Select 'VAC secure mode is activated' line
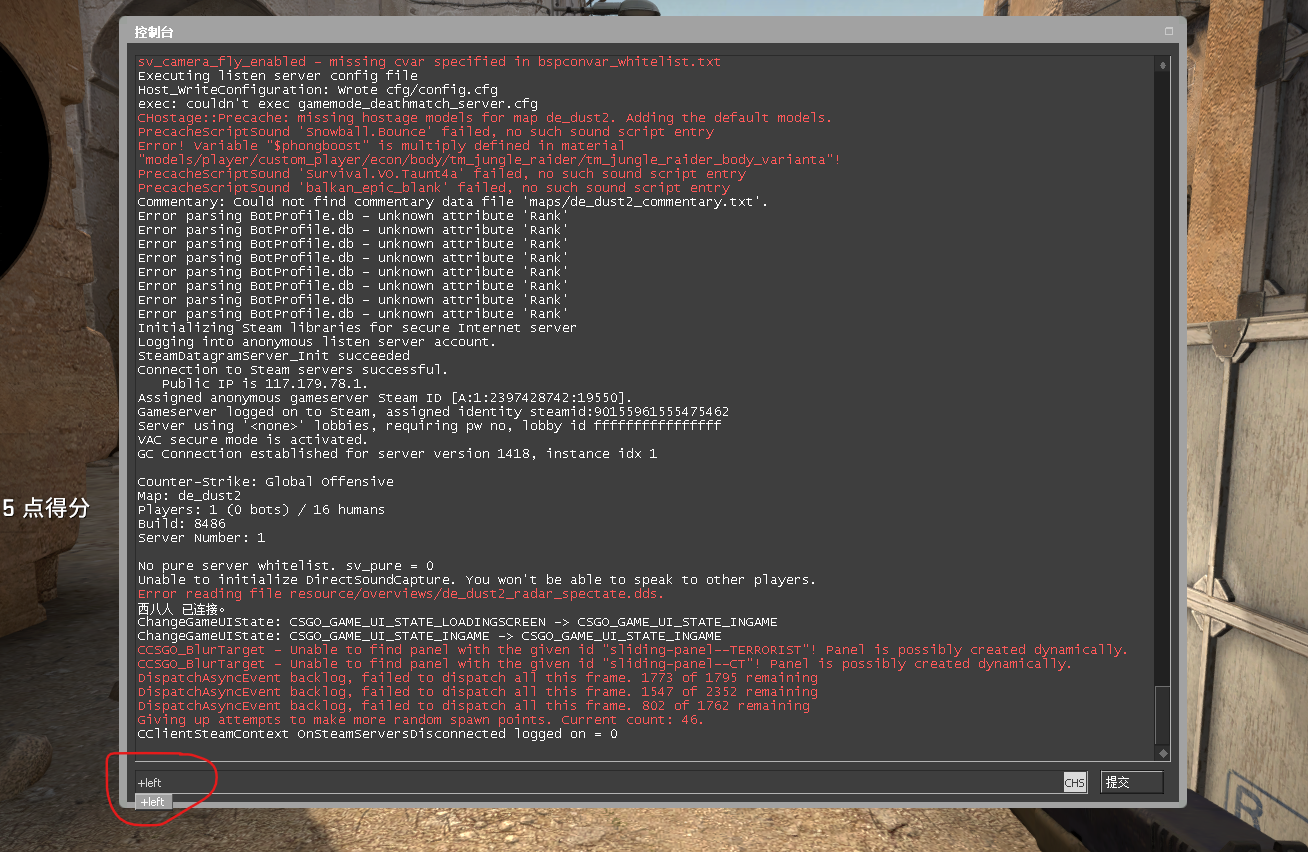This screenshot has width=1308, height=852. [253, 440]
